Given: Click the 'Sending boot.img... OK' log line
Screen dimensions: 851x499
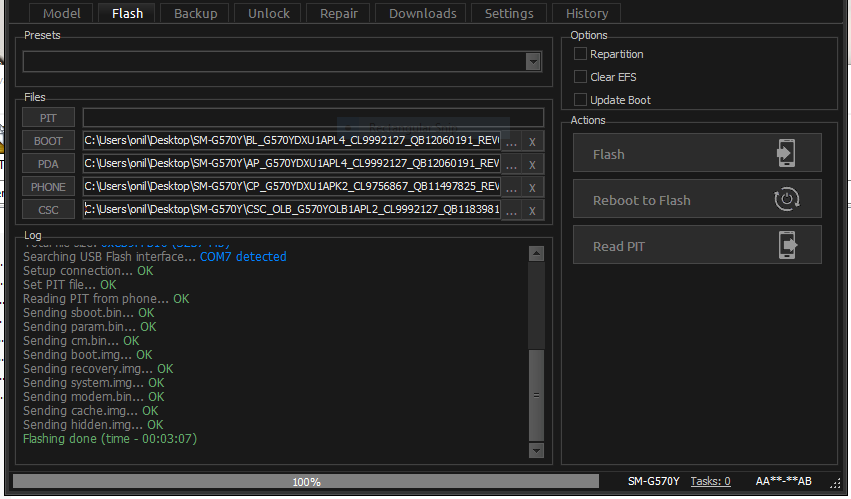Looking at the screenshot, I should (88, 355).
